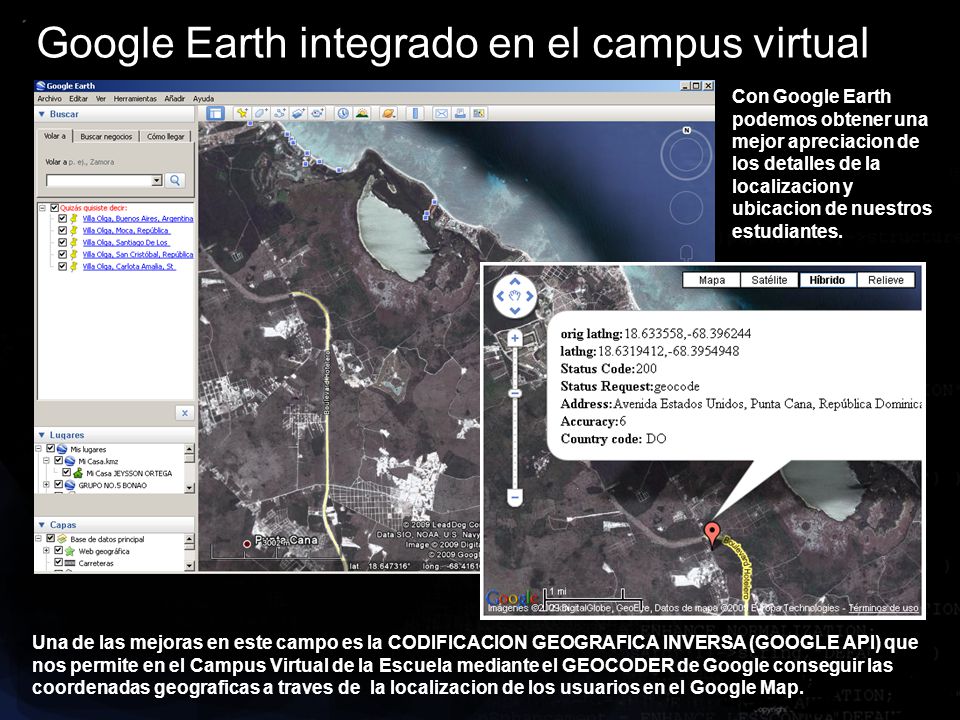
Task: Clear search results with X button
Action: click(x=184, y=413)
